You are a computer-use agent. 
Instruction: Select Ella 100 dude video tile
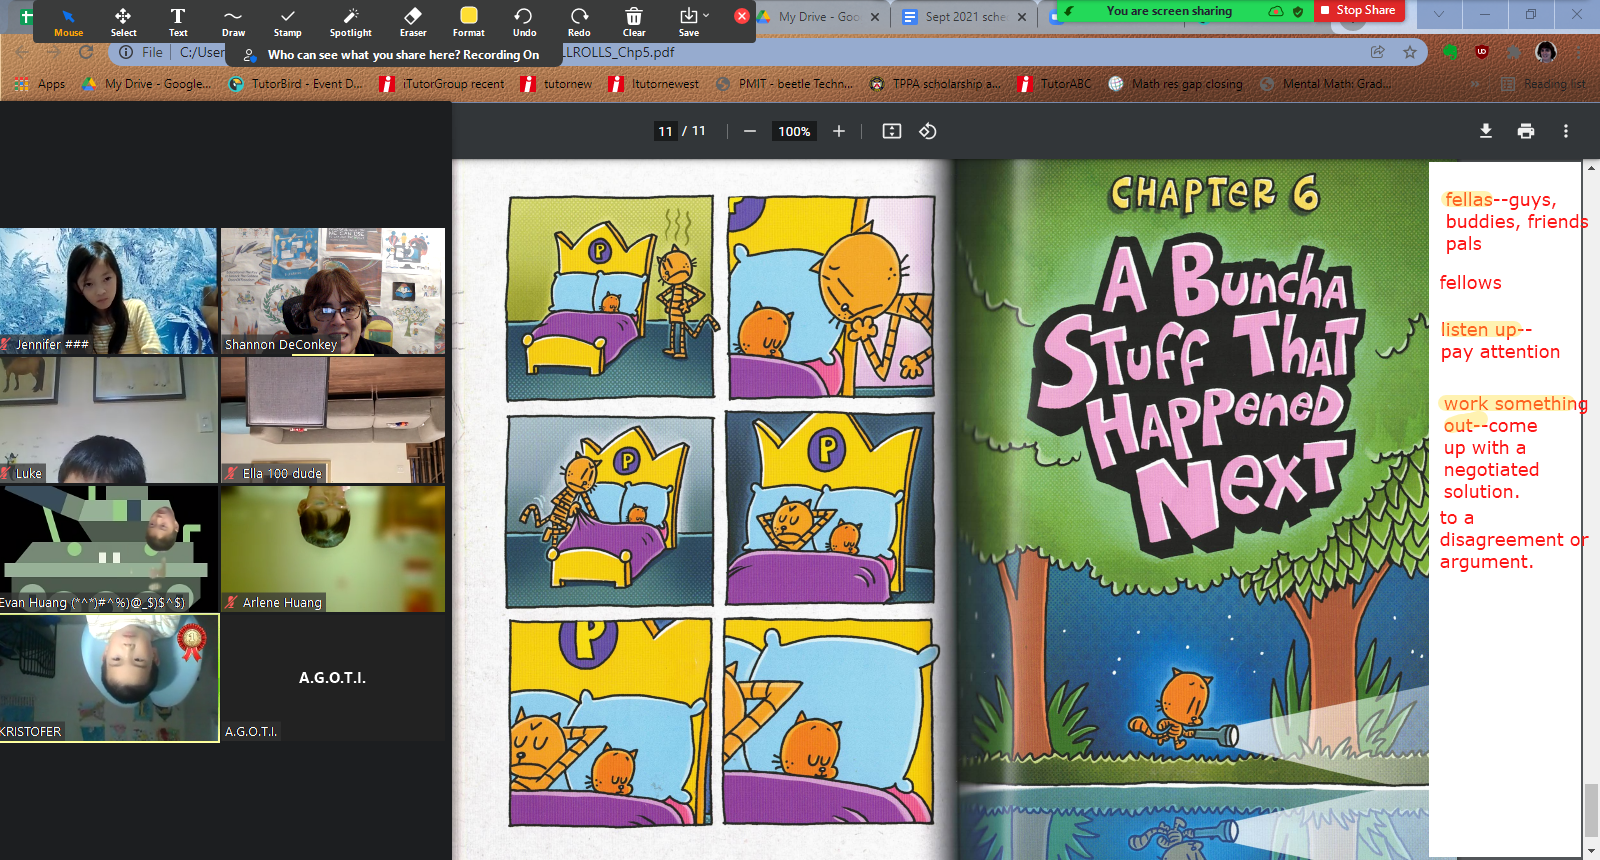pos(333,420)
